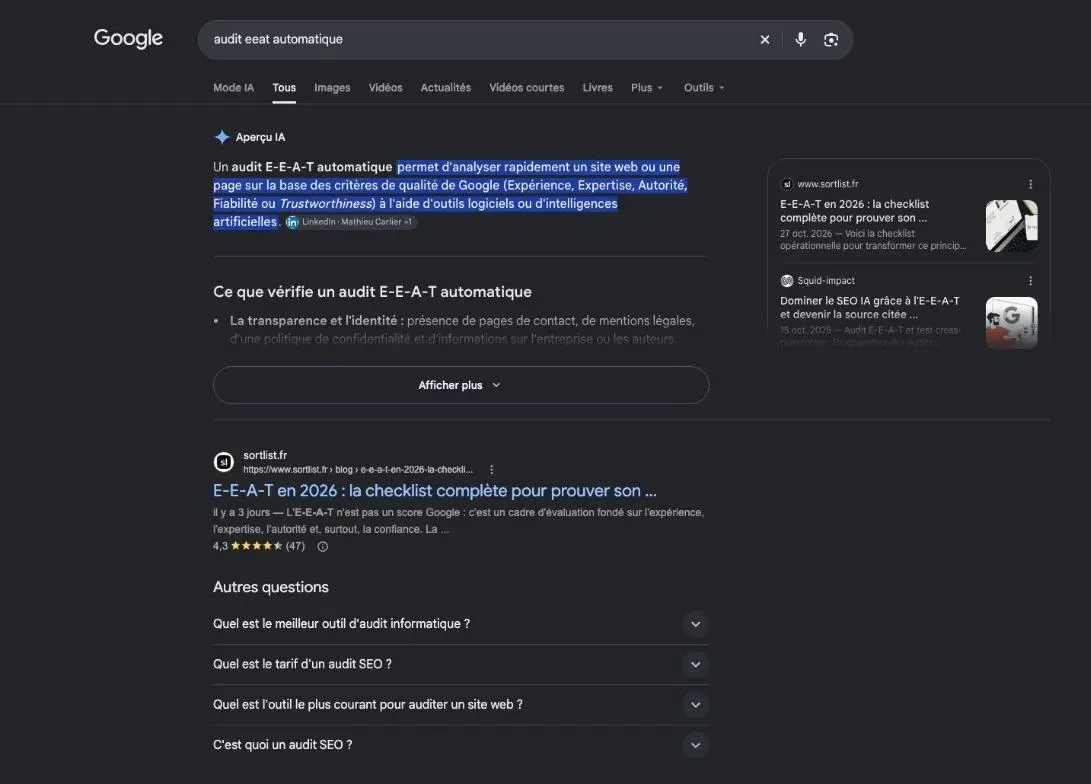Open the Outils dropdown
1091x784 pixels.
703,88
